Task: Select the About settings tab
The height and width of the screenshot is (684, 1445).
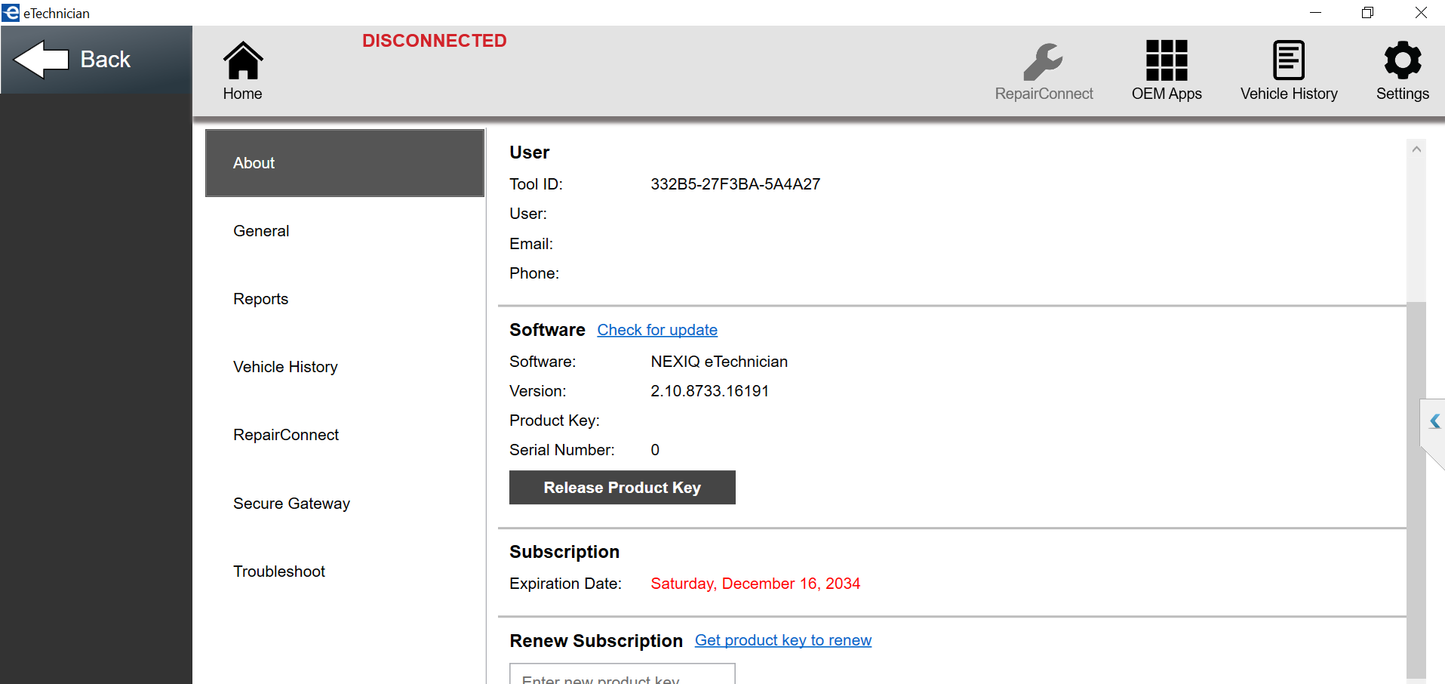Action: 345,163
